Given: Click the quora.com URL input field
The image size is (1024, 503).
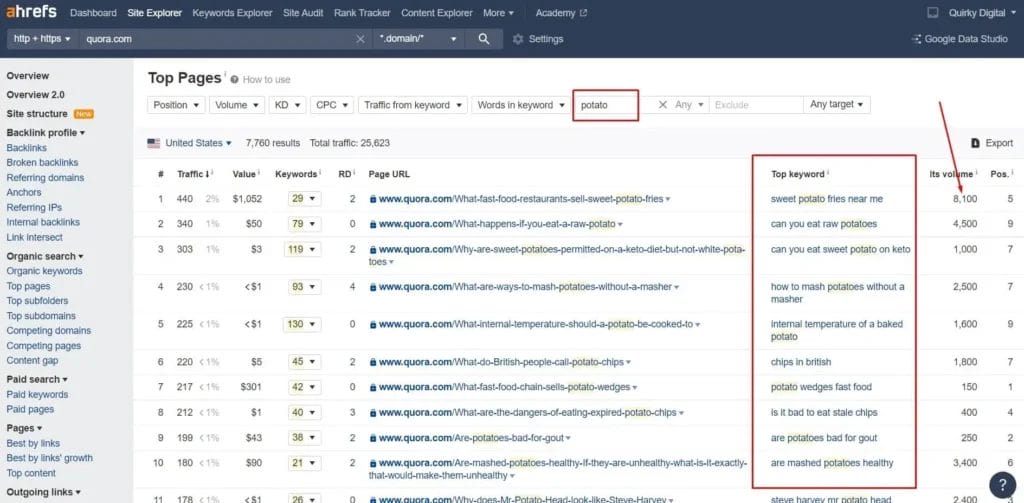Looking at the screenshot, I should [219, 39].
